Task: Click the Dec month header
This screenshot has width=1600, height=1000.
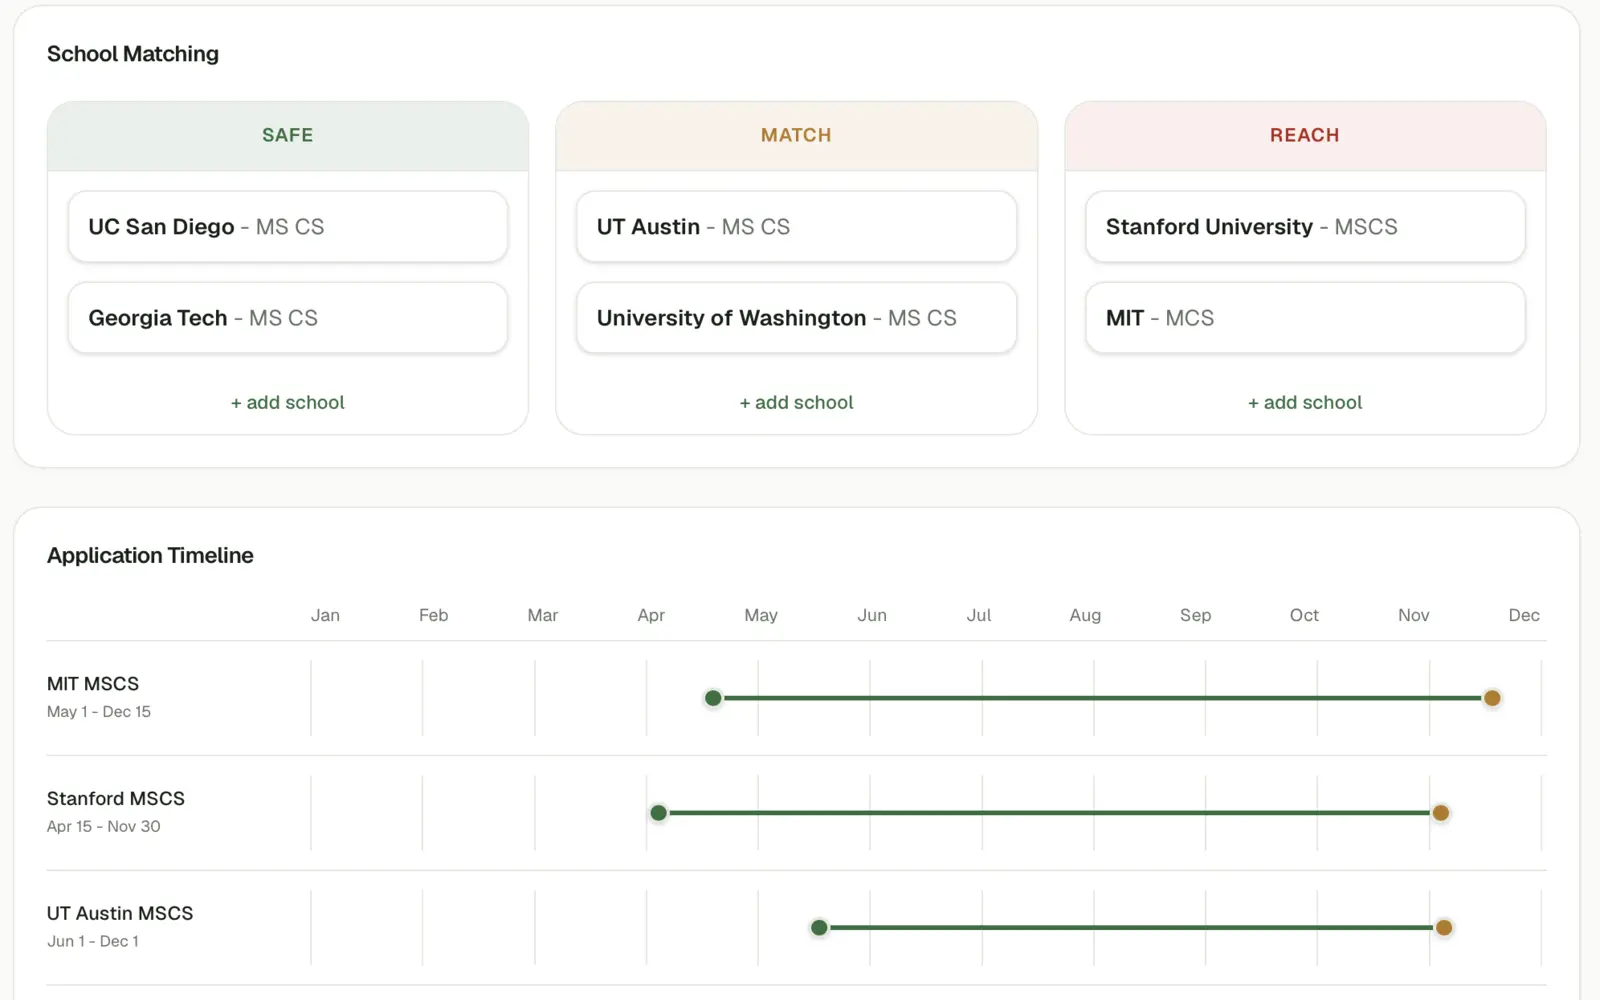Action: pyautogui.click(x=1524, y=615)
